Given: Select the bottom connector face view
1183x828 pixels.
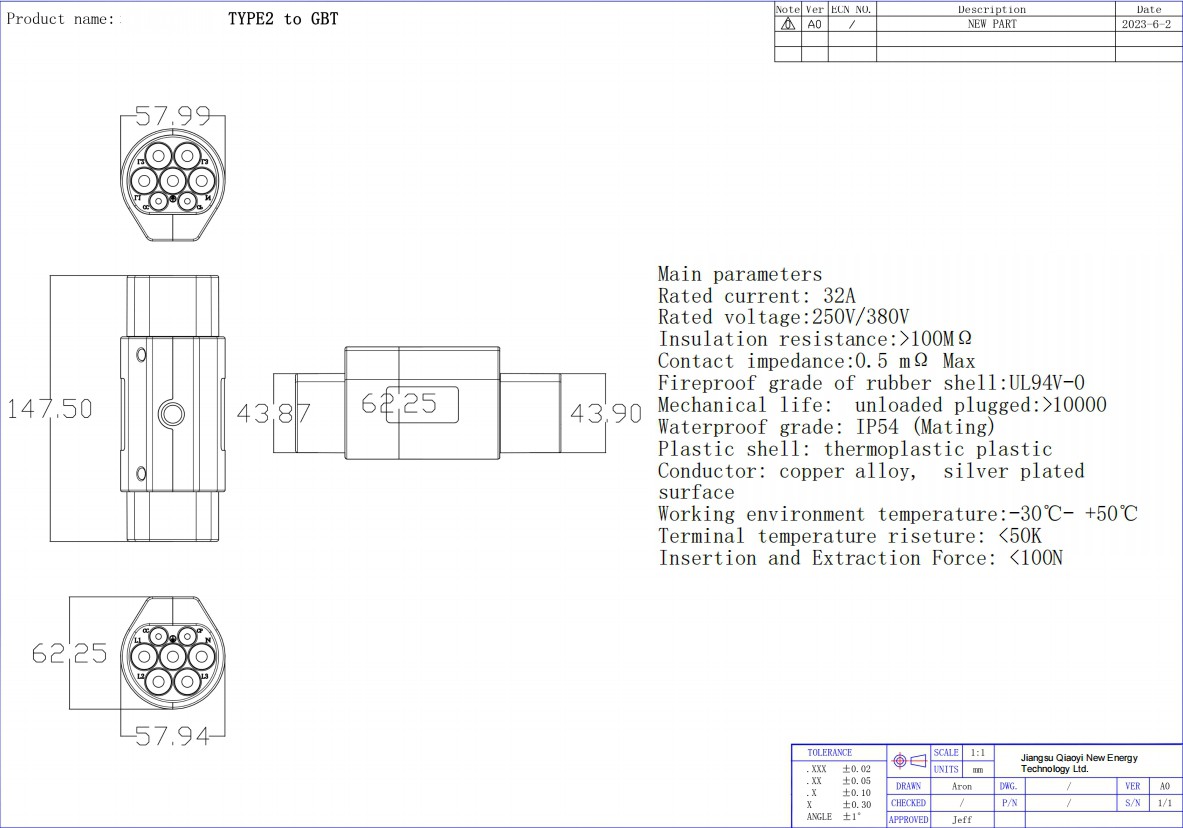Looking at the screenshot, I should tap(173, 655).
